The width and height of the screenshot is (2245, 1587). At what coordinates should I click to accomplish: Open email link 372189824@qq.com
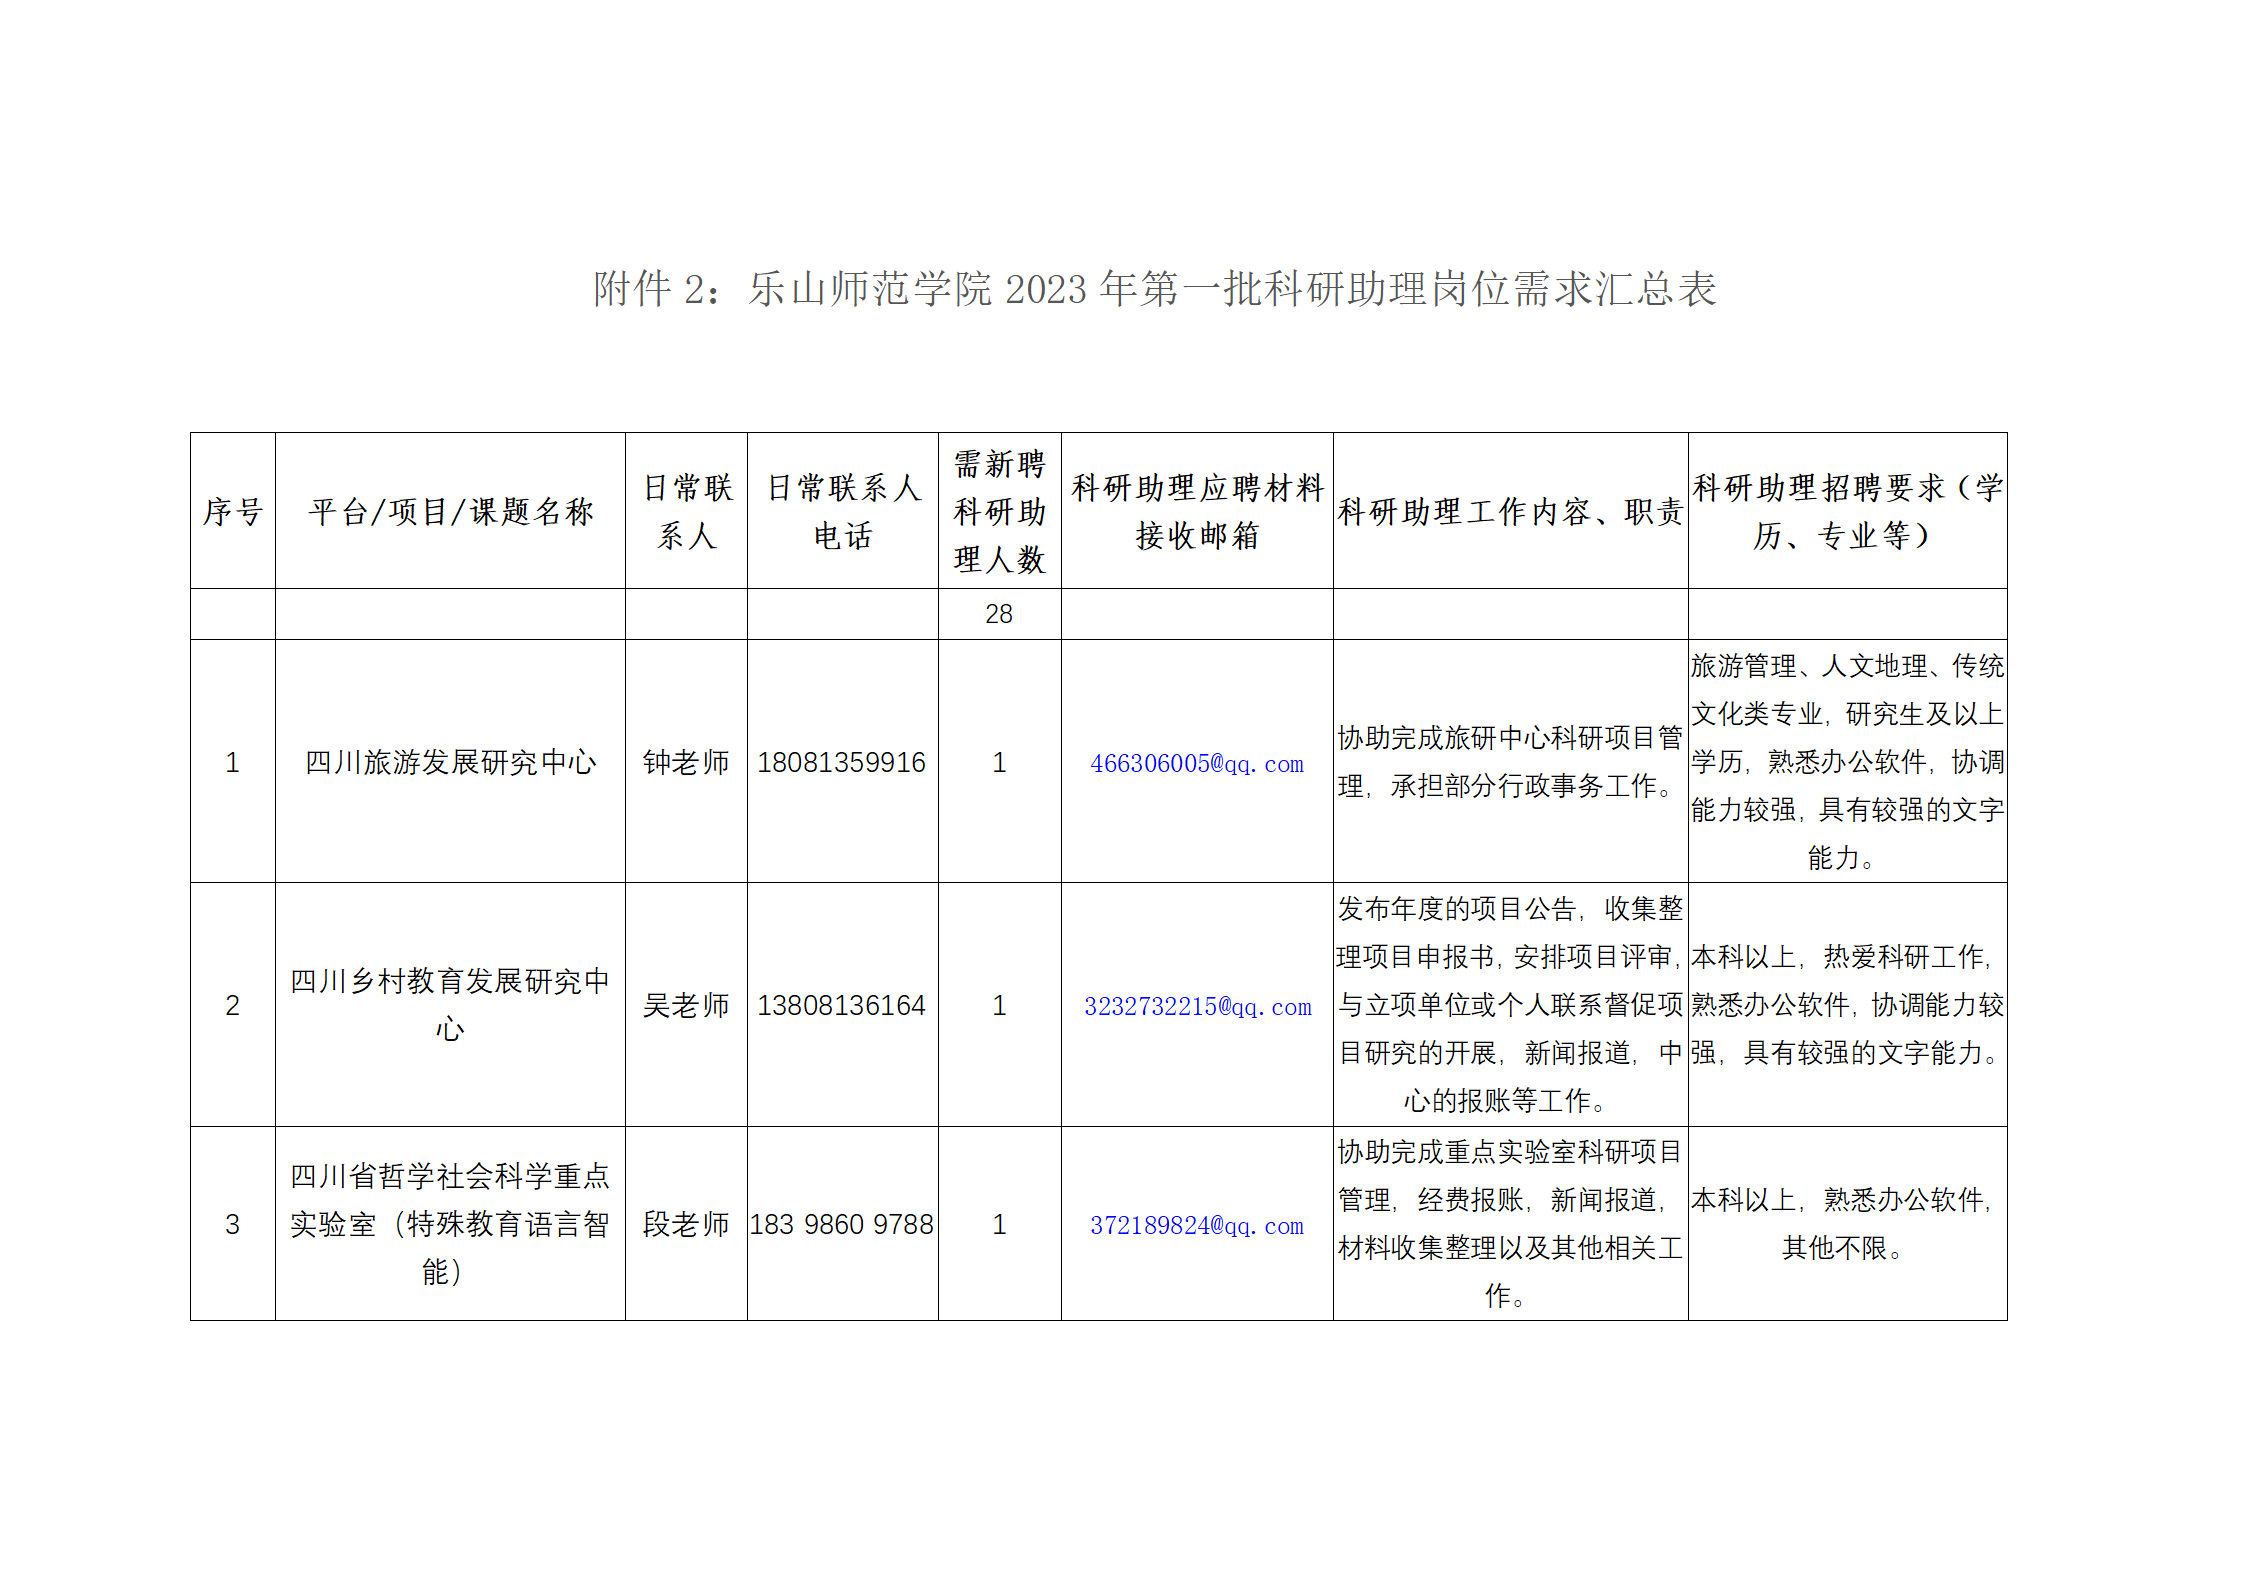point(1196,1226)
